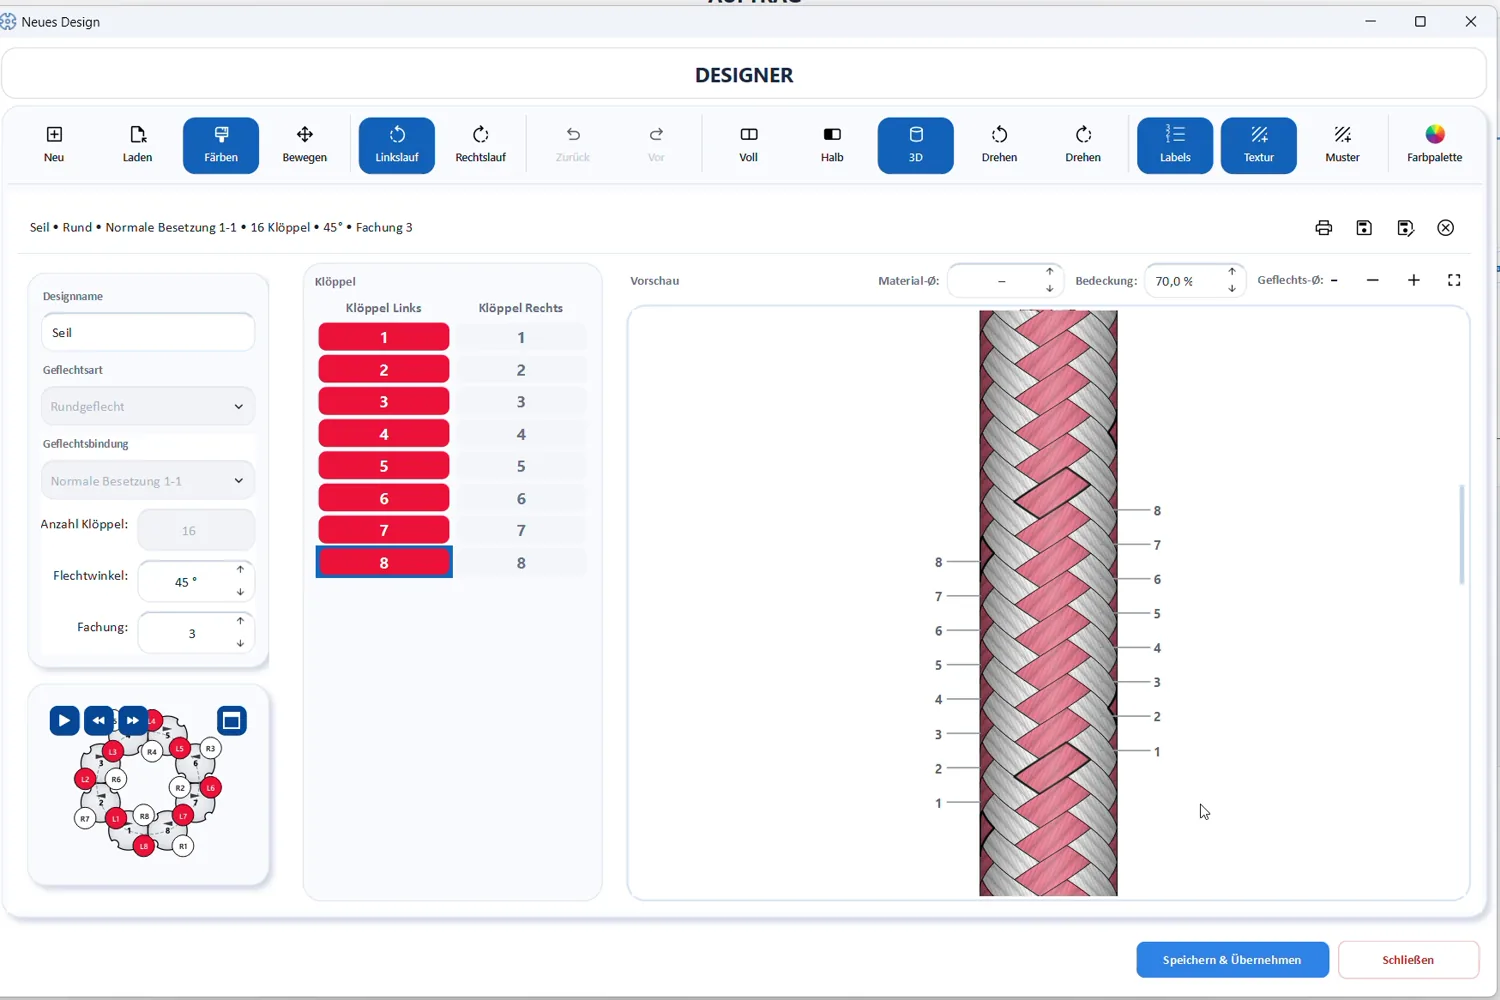This screenshot has height=1000, width=1500.
Task: Click the L6 carrier in diagram
Action: [x=210, y=788]
